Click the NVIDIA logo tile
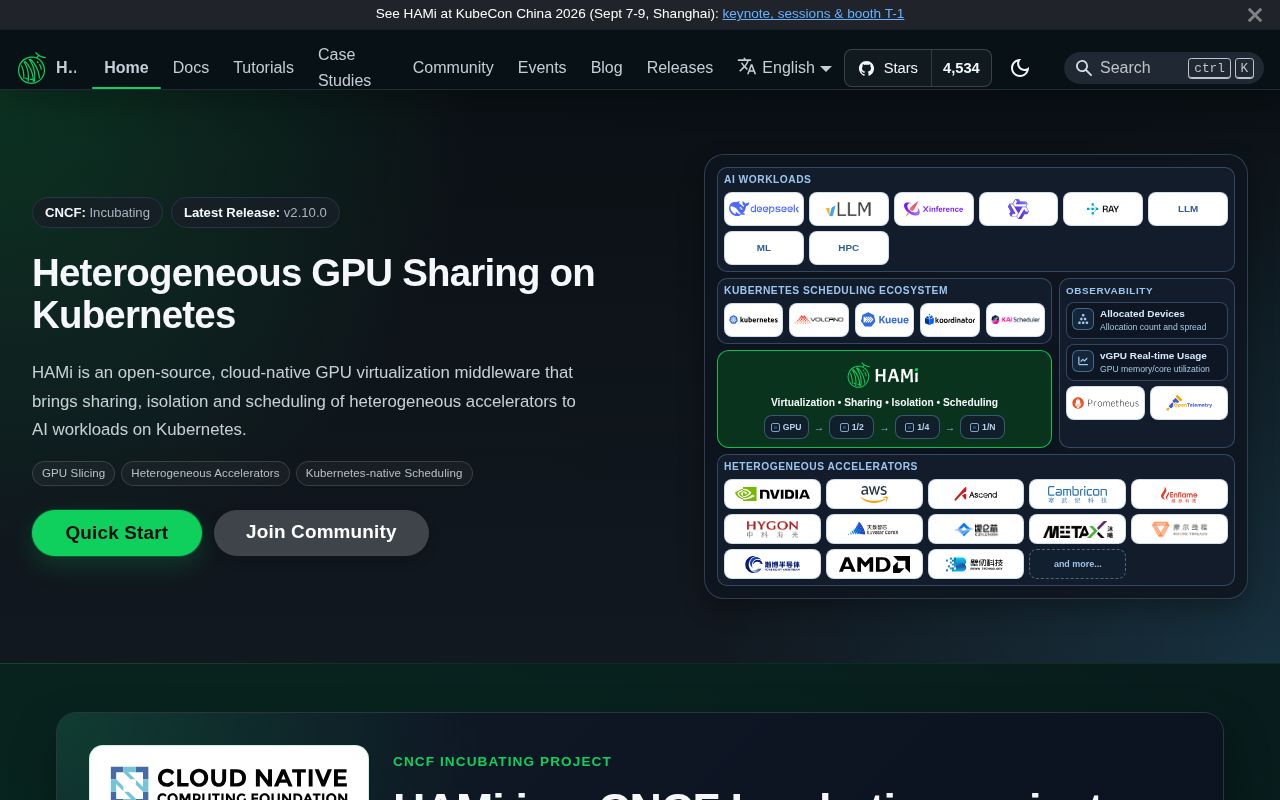Viewport: 1280px width, 800px height. coord(772,494)
